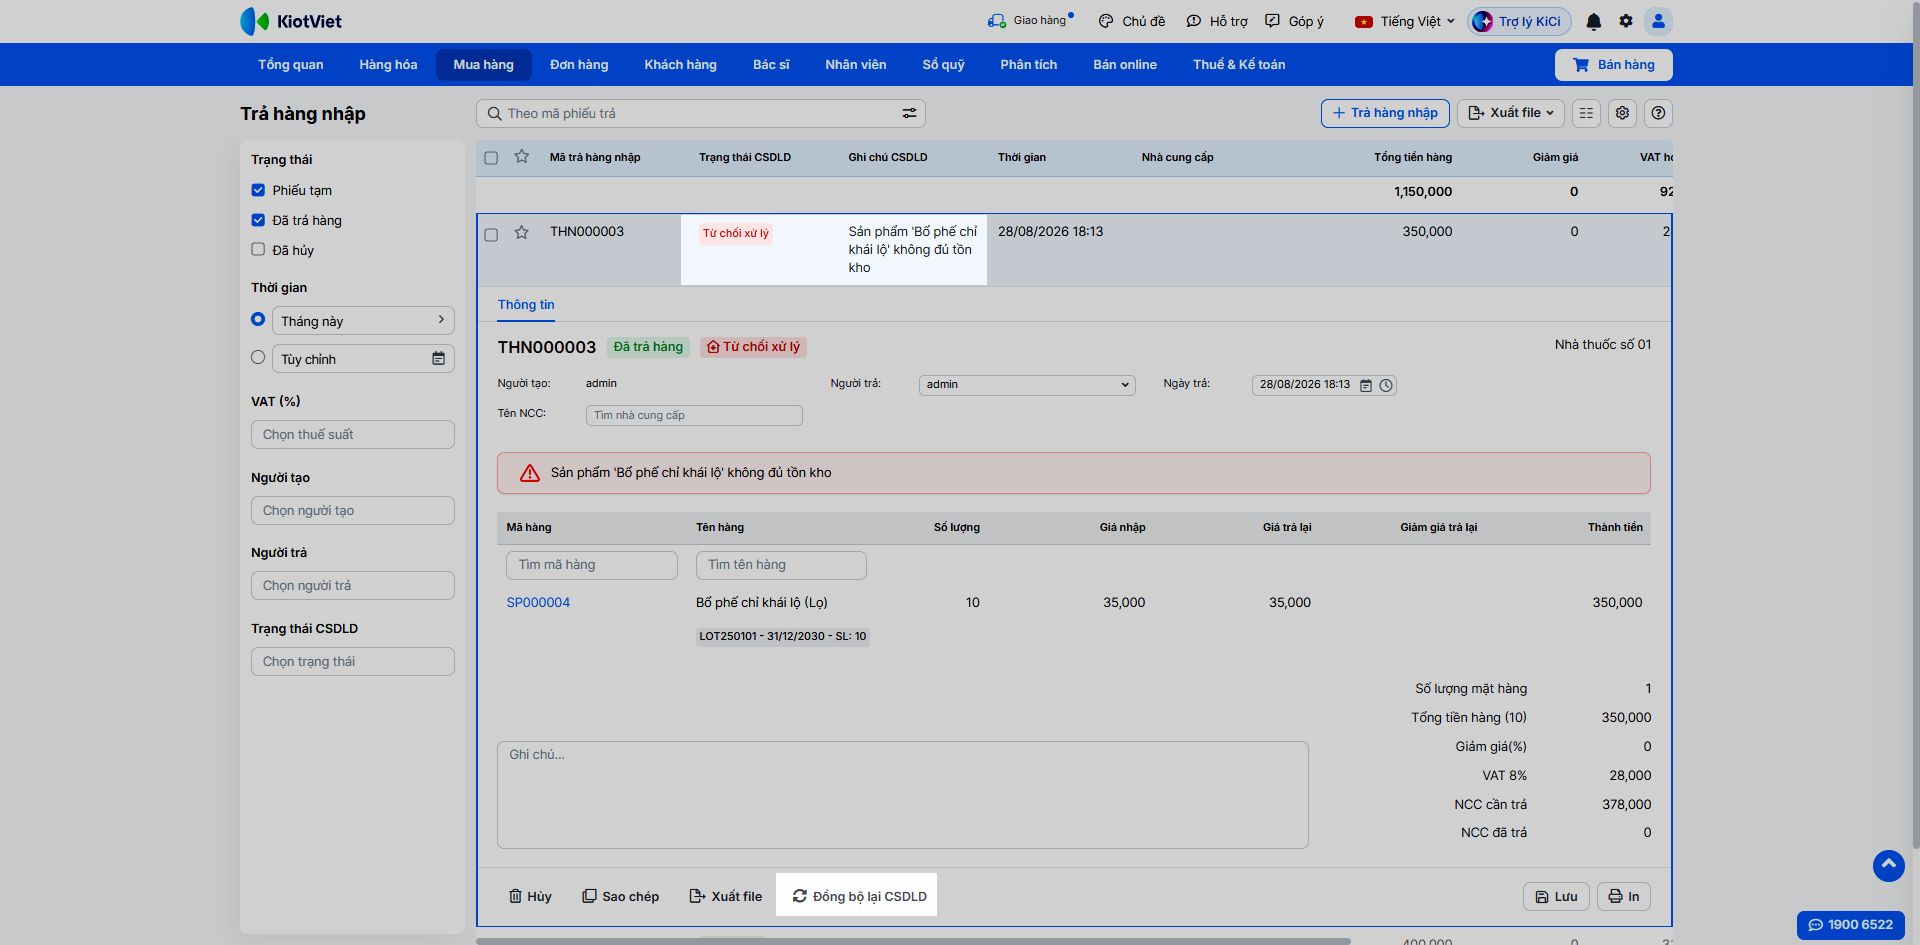Check the Đã hủy status checkbox
The image size is (1920, 945).
[258, 250]
